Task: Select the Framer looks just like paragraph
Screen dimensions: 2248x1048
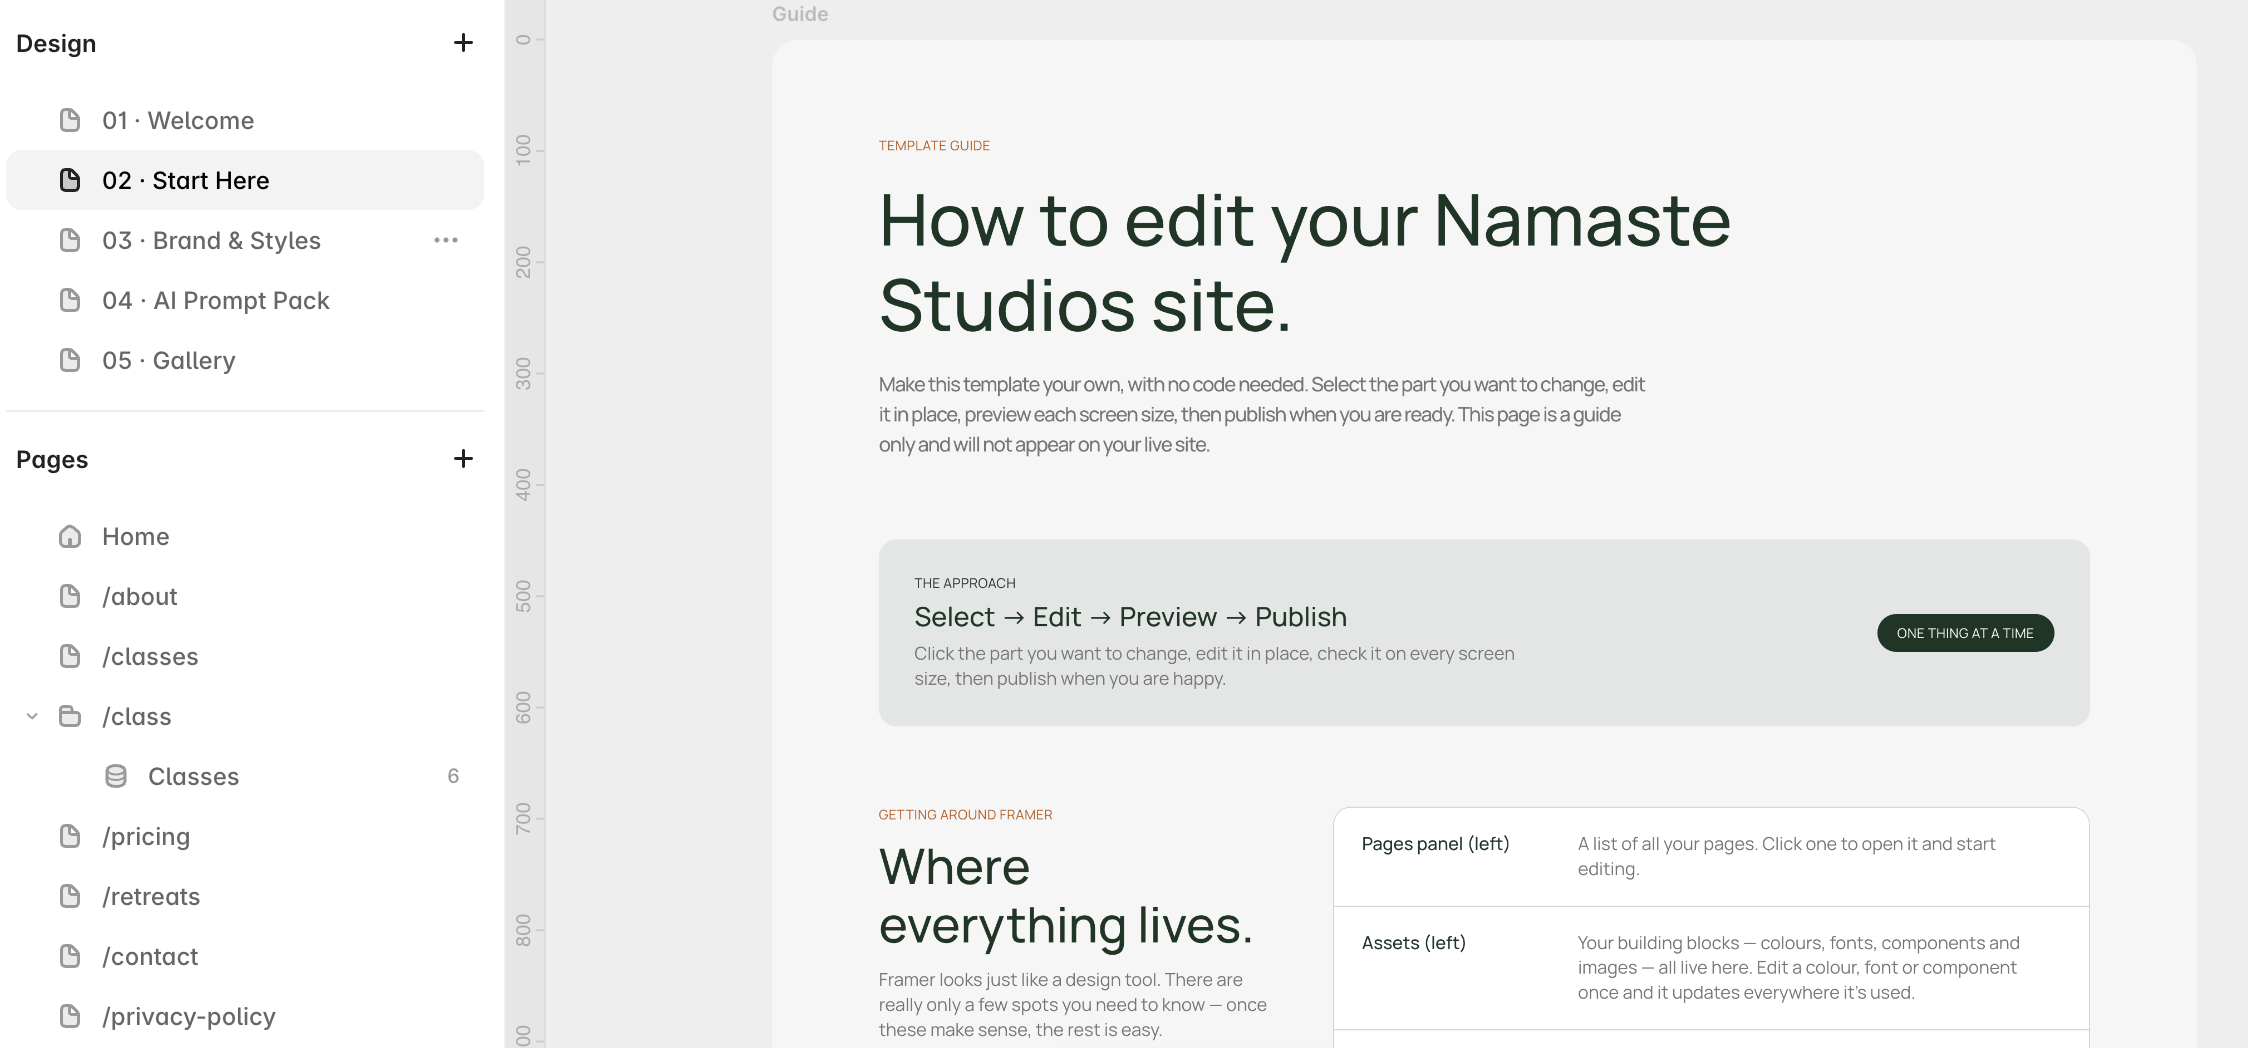Action: [x=1073, y=1004]
